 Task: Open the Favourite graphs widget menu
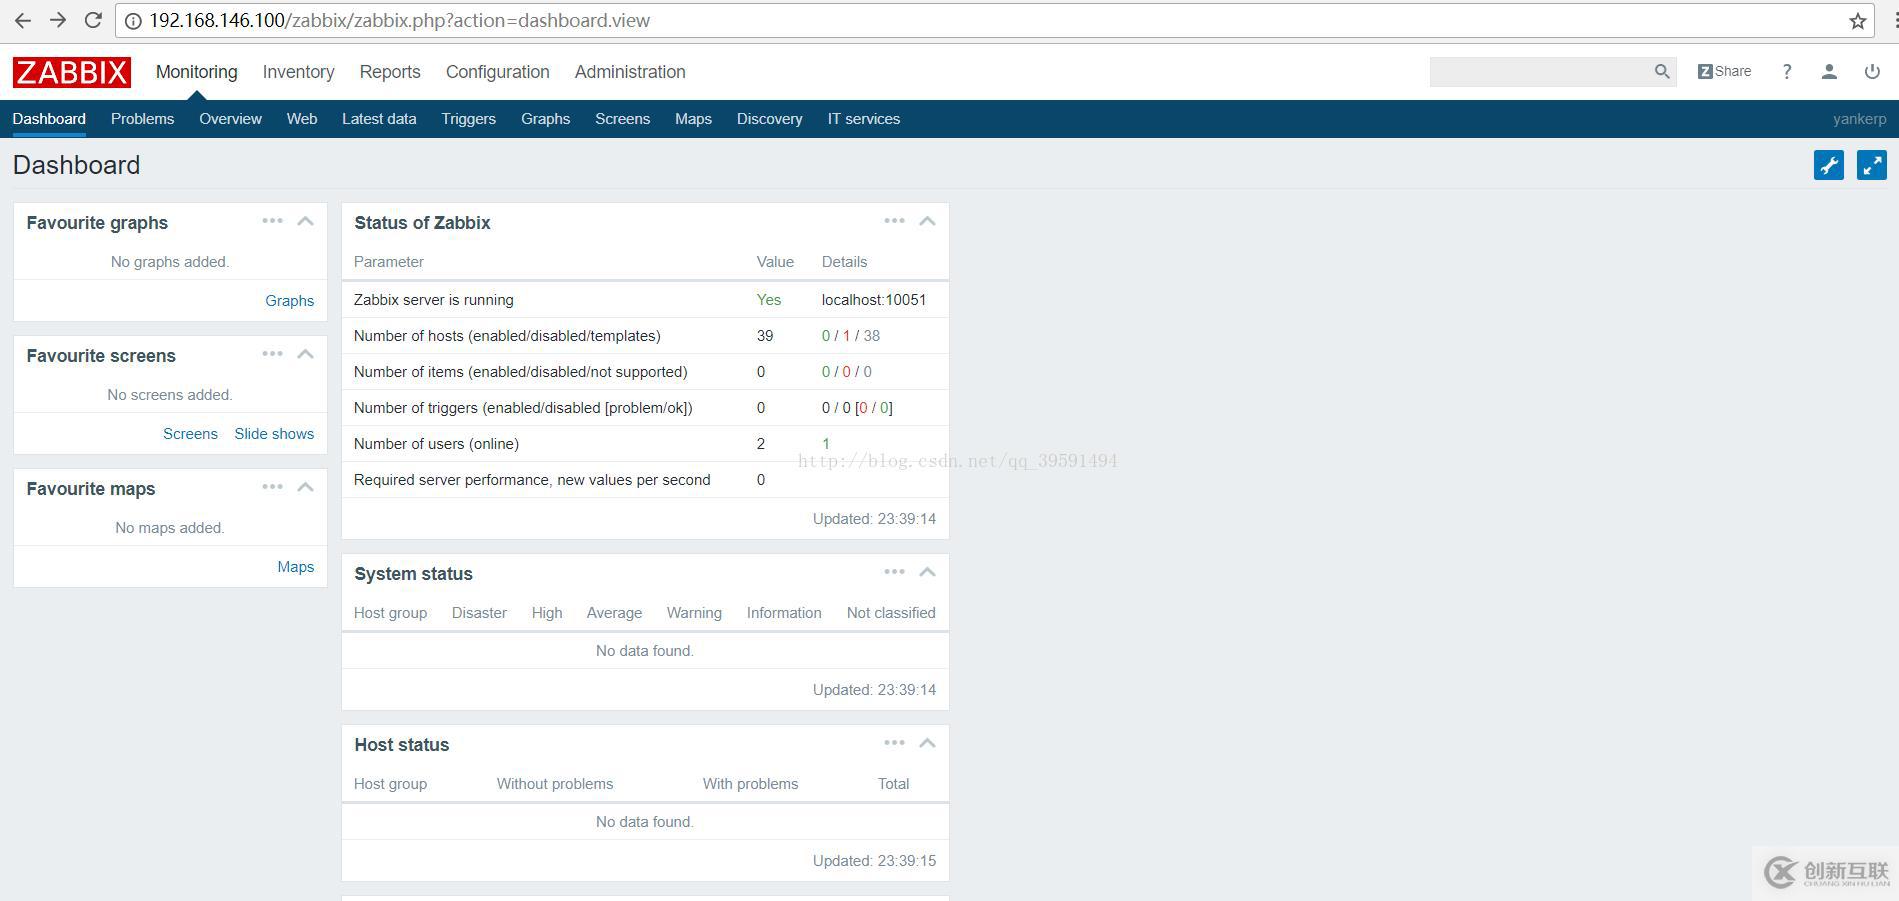tap(272, 221)
